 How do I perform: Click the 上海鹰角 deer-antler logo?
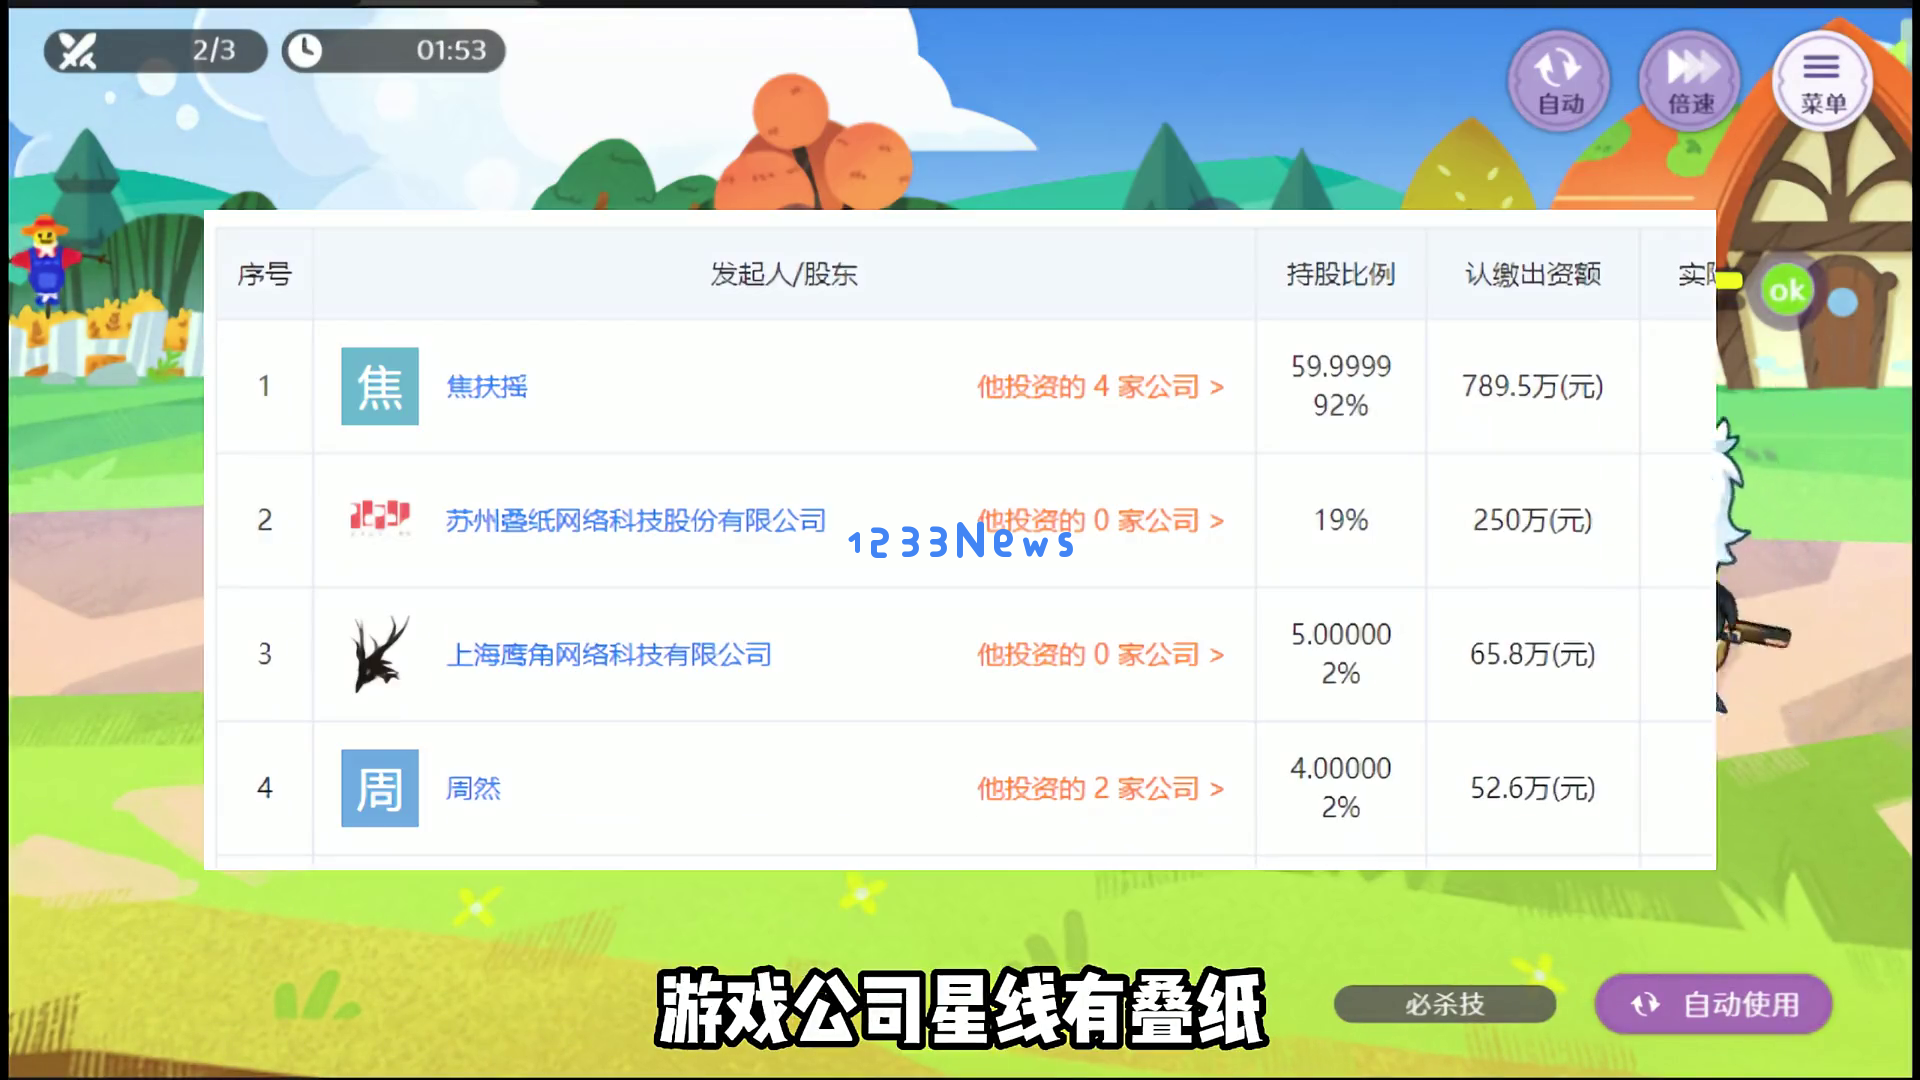pos(380,654)
